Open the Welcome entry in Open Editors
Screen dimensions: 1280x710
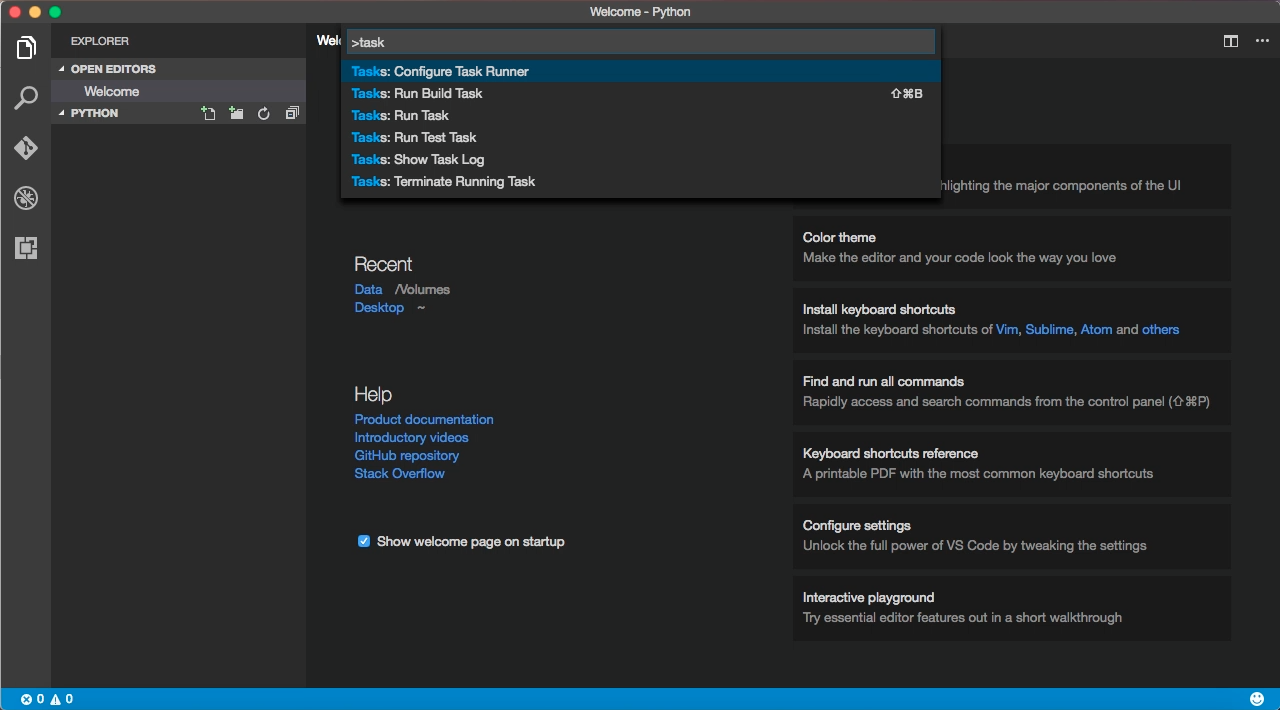click(x=179, y=91)
